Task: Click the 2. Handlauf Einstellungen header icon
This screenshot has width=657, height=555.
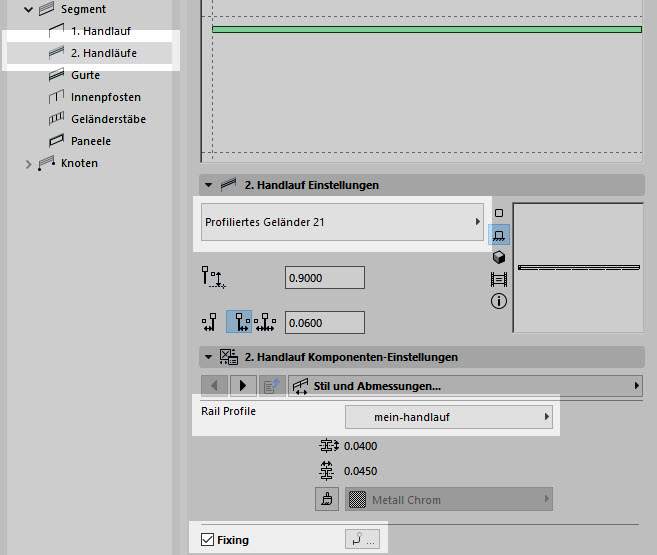Action: point(229,184)
